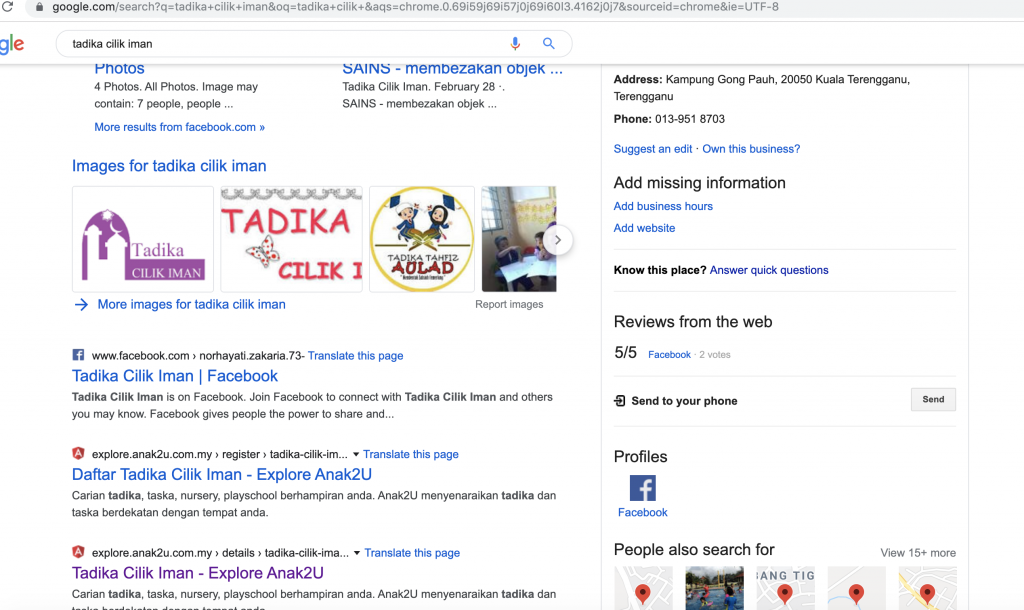Click the Send to your phone icon
1024x610 pixels.
click(620, 400)
